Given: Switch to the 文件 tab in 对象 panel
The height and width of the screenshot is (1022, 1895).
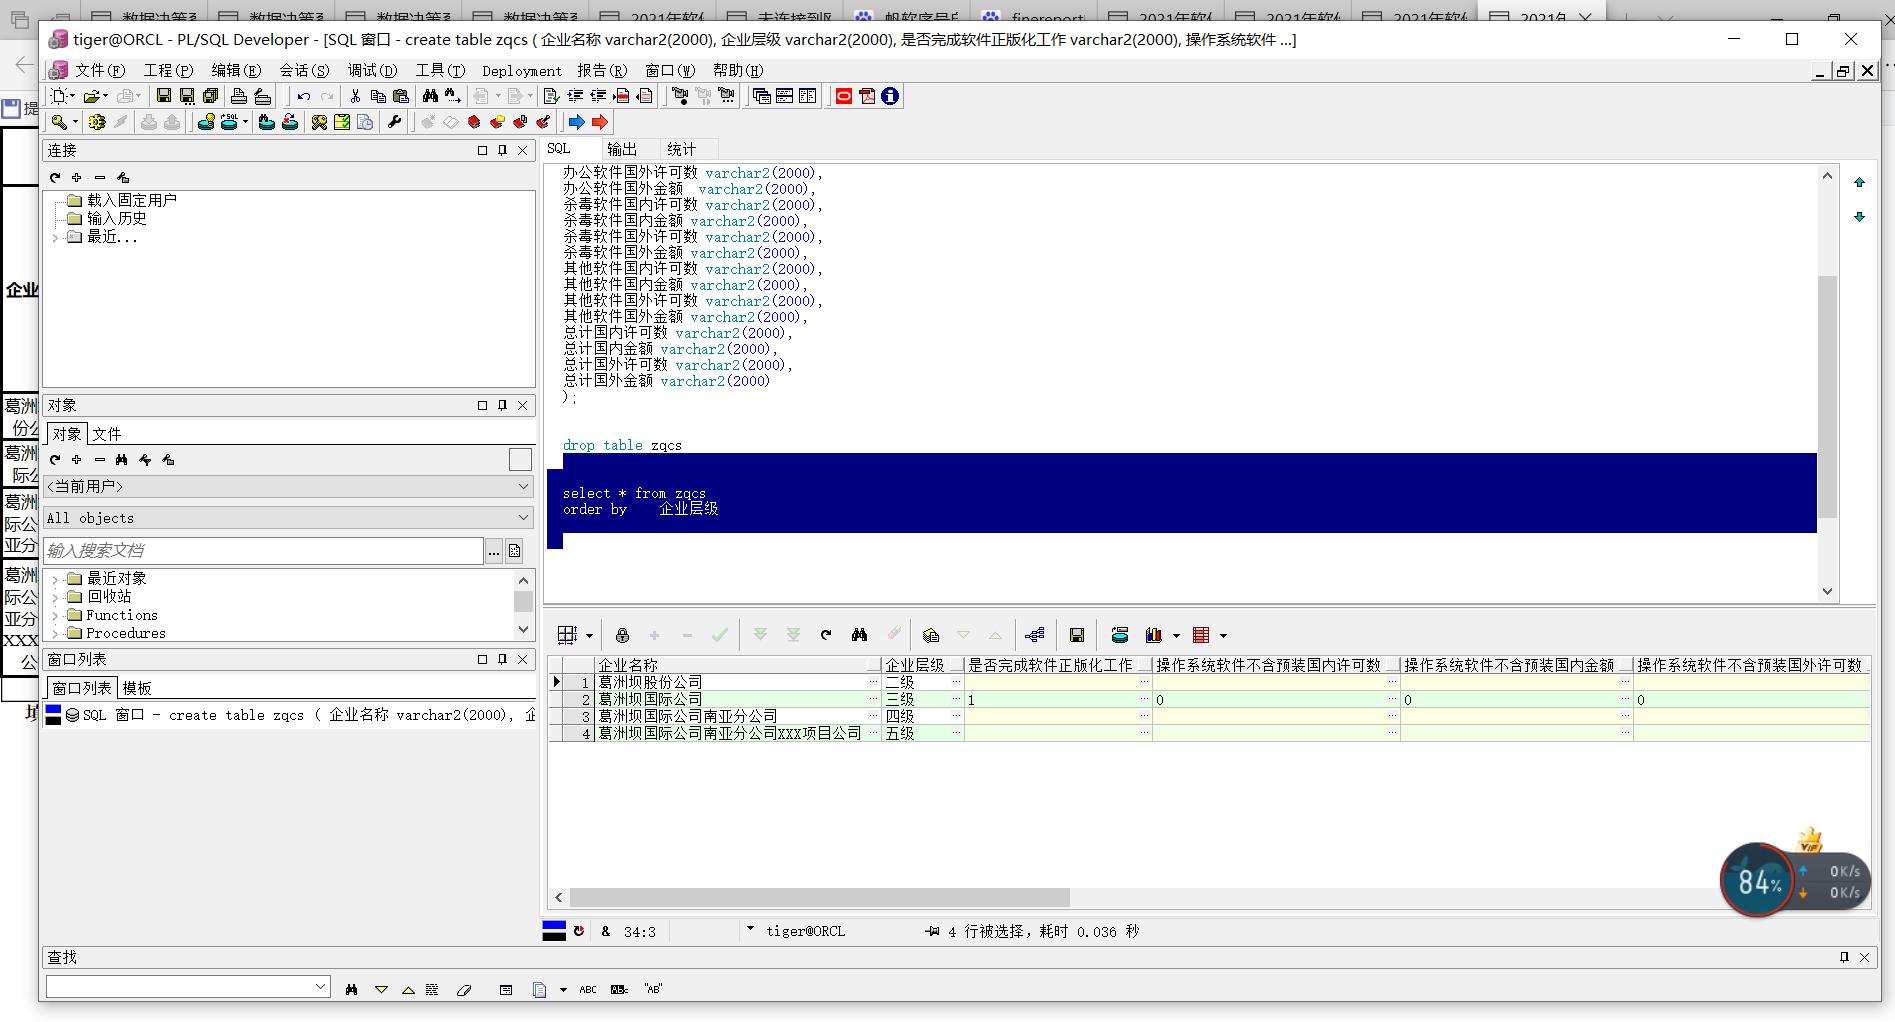Looking at the screenshot, I should coord(107,434).
